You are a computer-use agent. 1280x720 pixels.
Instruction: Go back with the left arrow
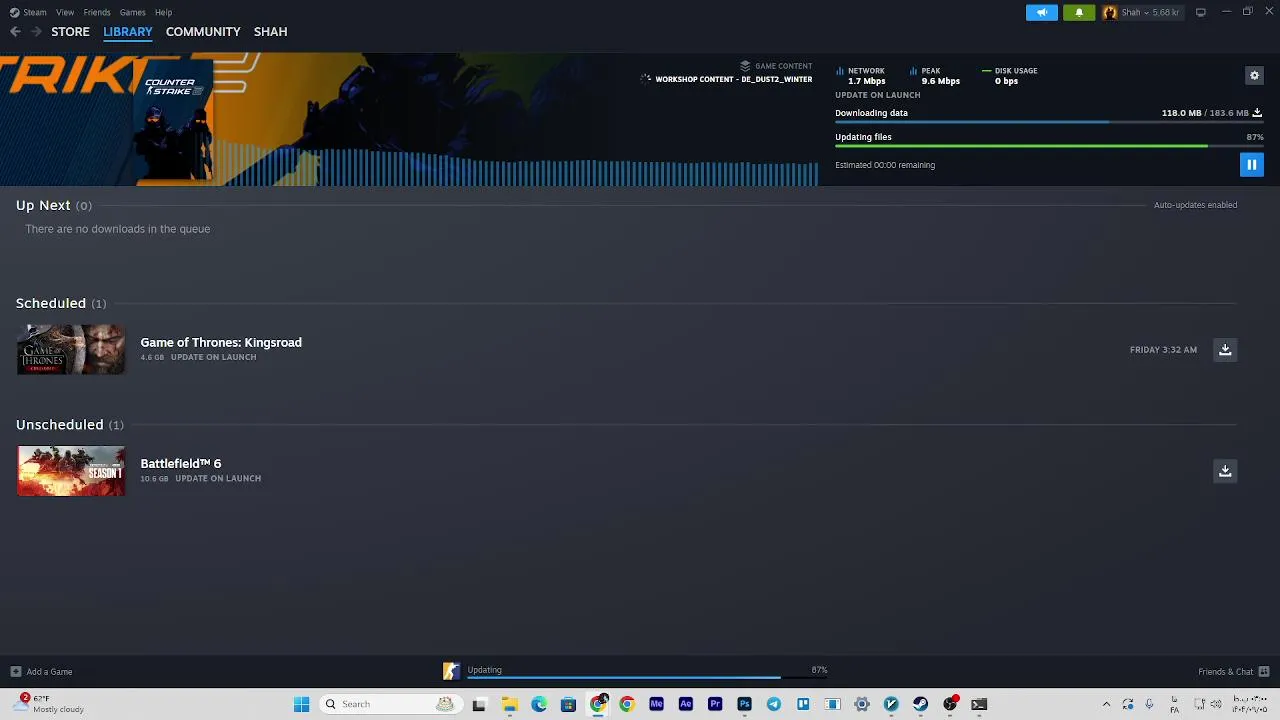[x=15, y=32]
